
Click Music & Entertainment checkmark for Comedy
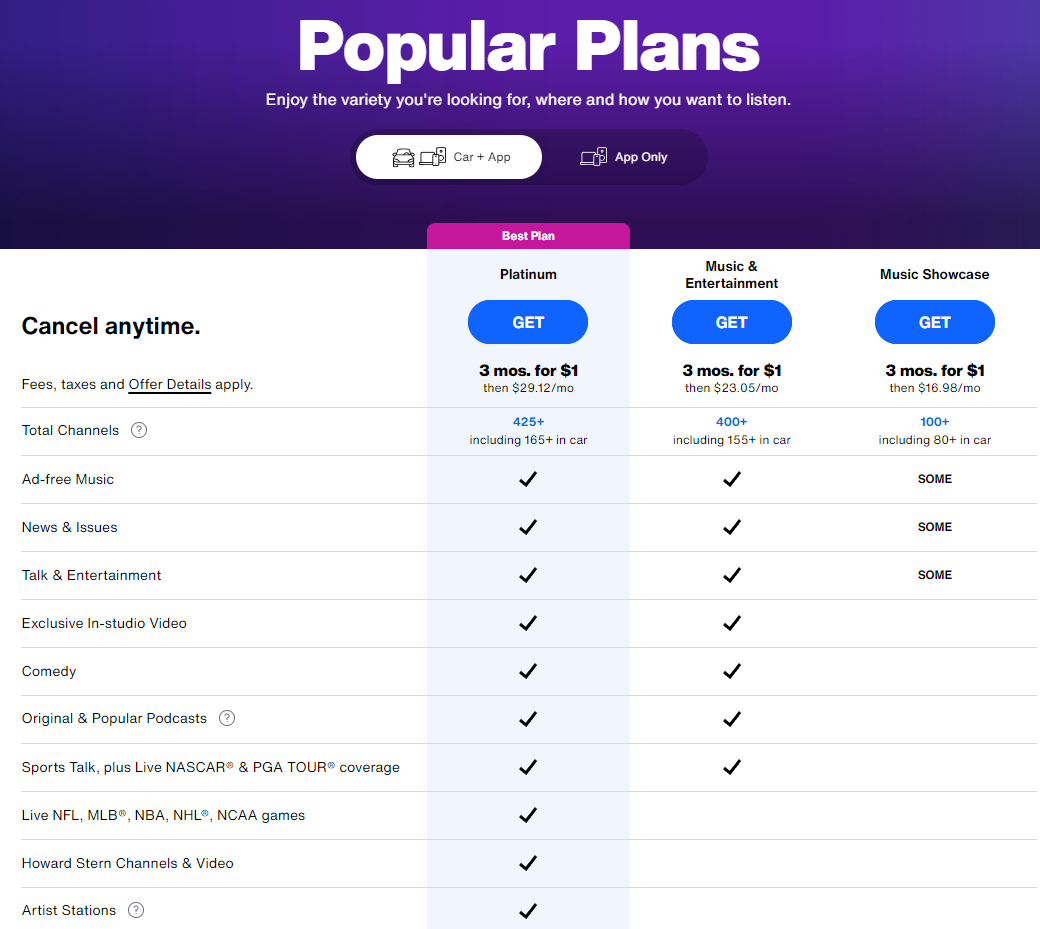732,671
